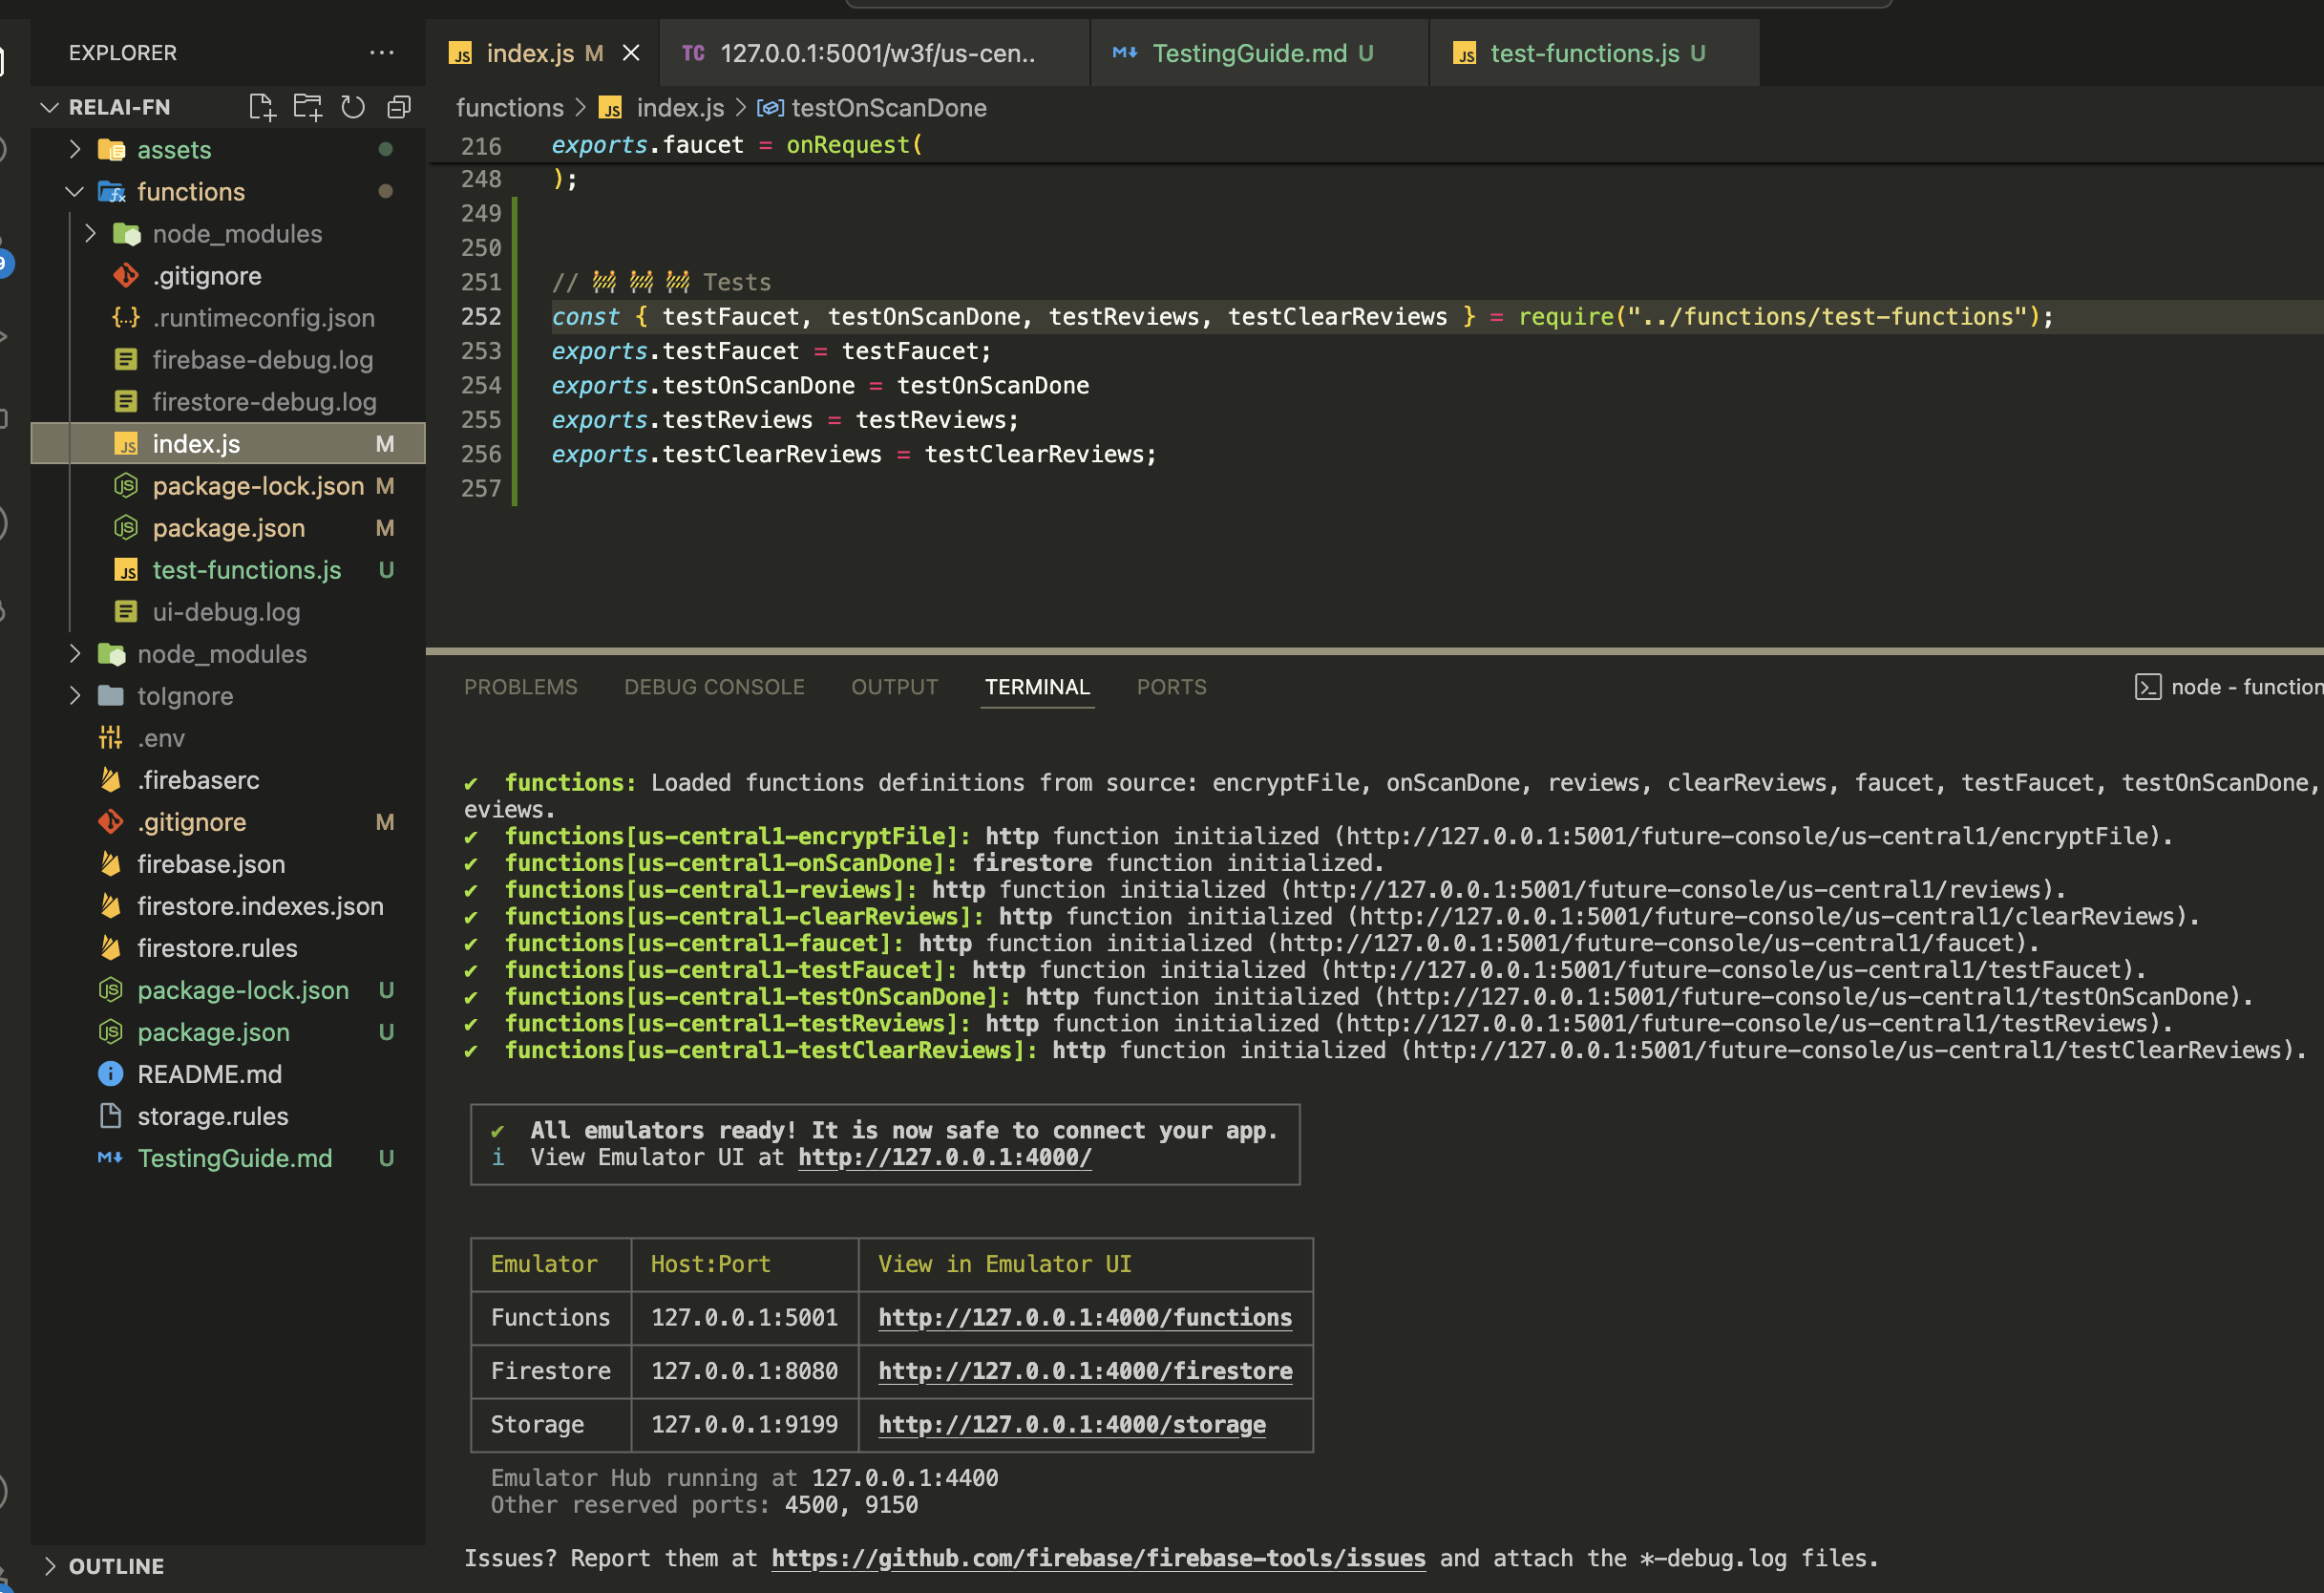The width and height of the screenshot is (2324, 1593).
Task: Click the JS icon of test-functions.js in Explorer
Action: tap(126, 570)
